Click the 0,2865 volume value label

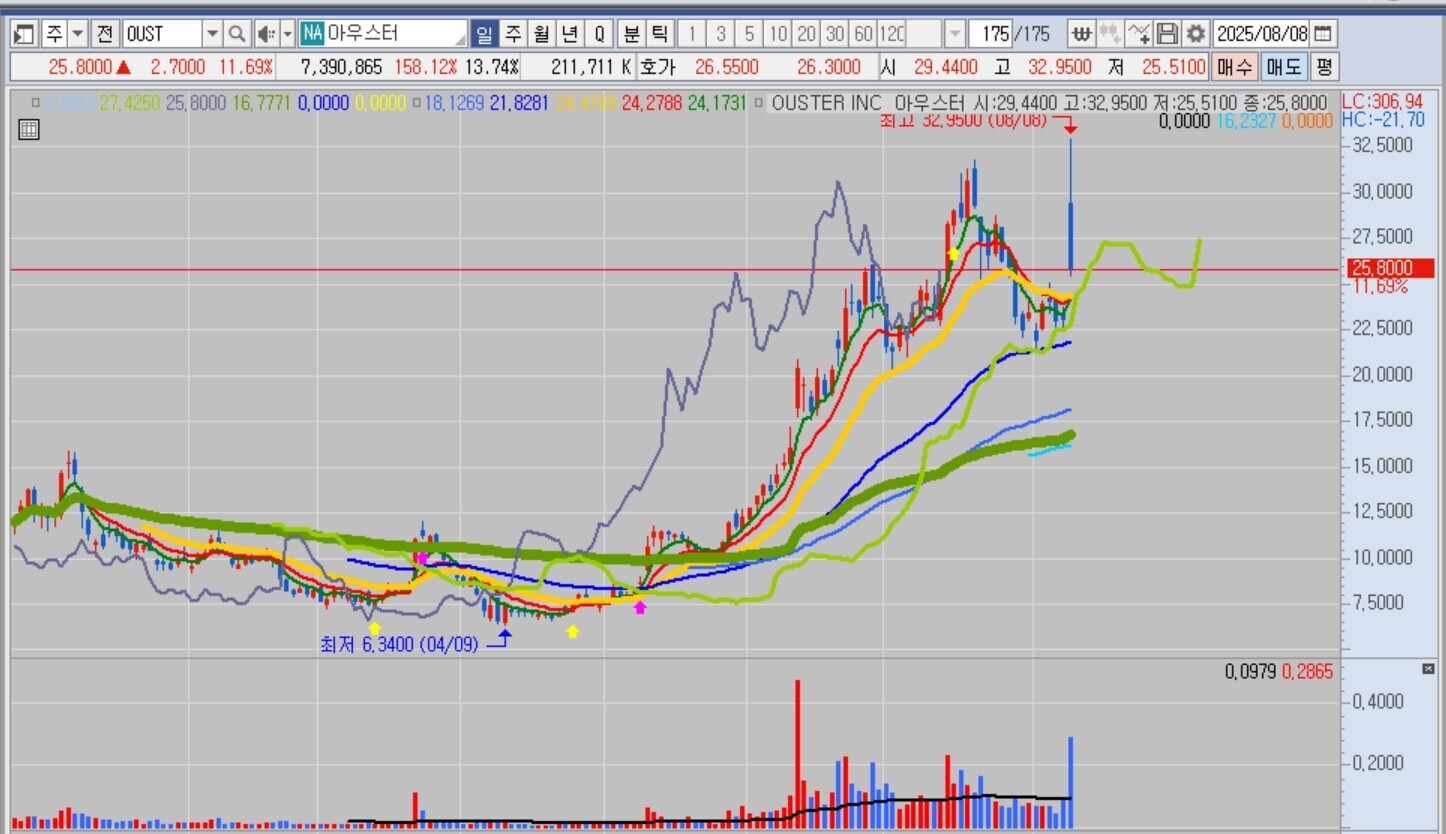1308,672
